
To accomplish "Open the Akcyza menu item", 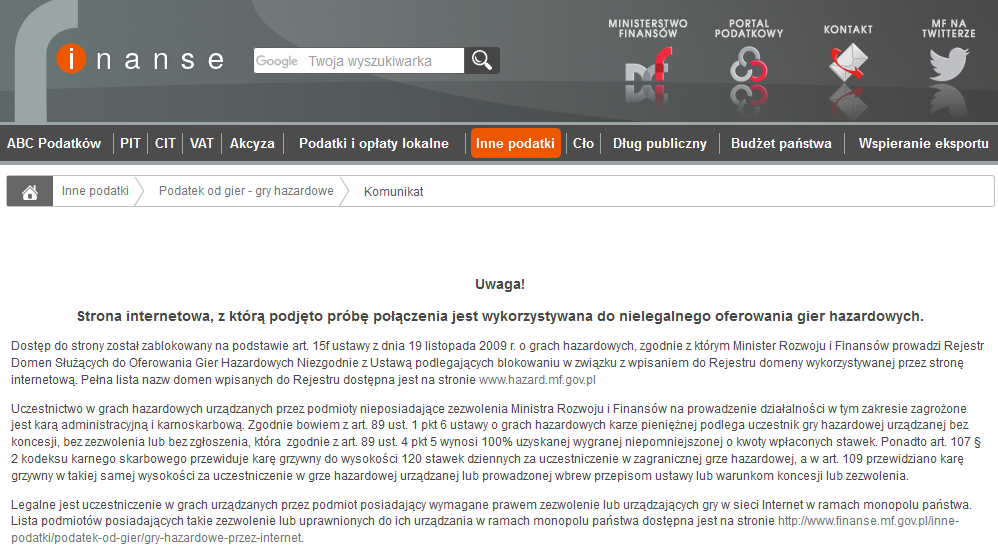I will click(x=252, y=143).
